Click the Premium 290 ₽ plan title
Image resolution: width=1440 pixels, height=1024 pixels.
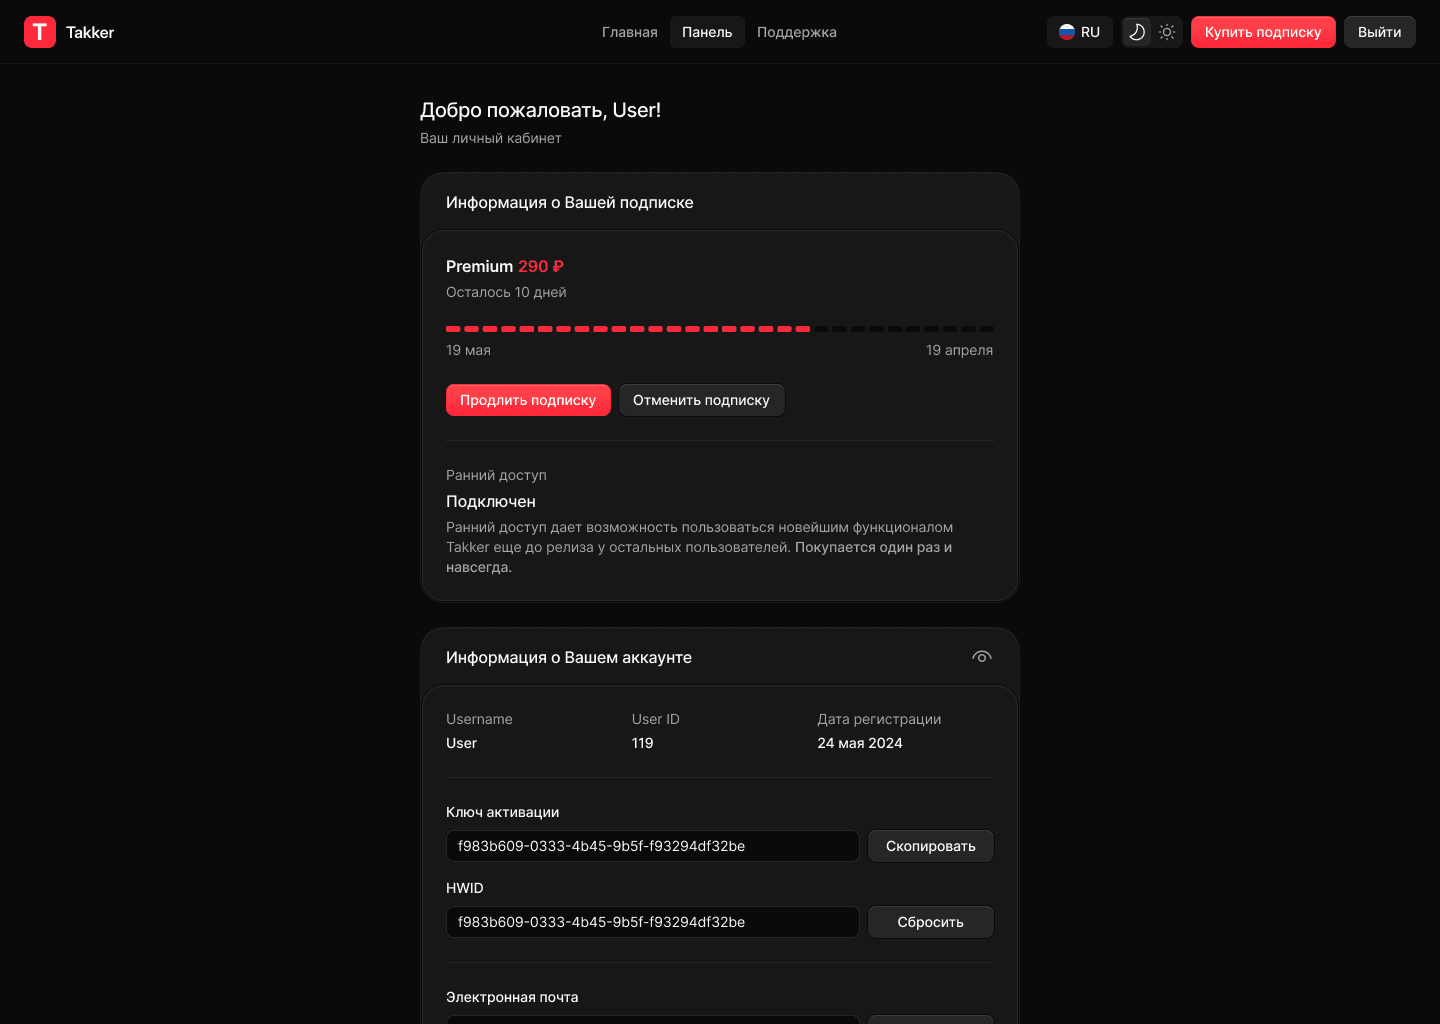click(505, 266)
